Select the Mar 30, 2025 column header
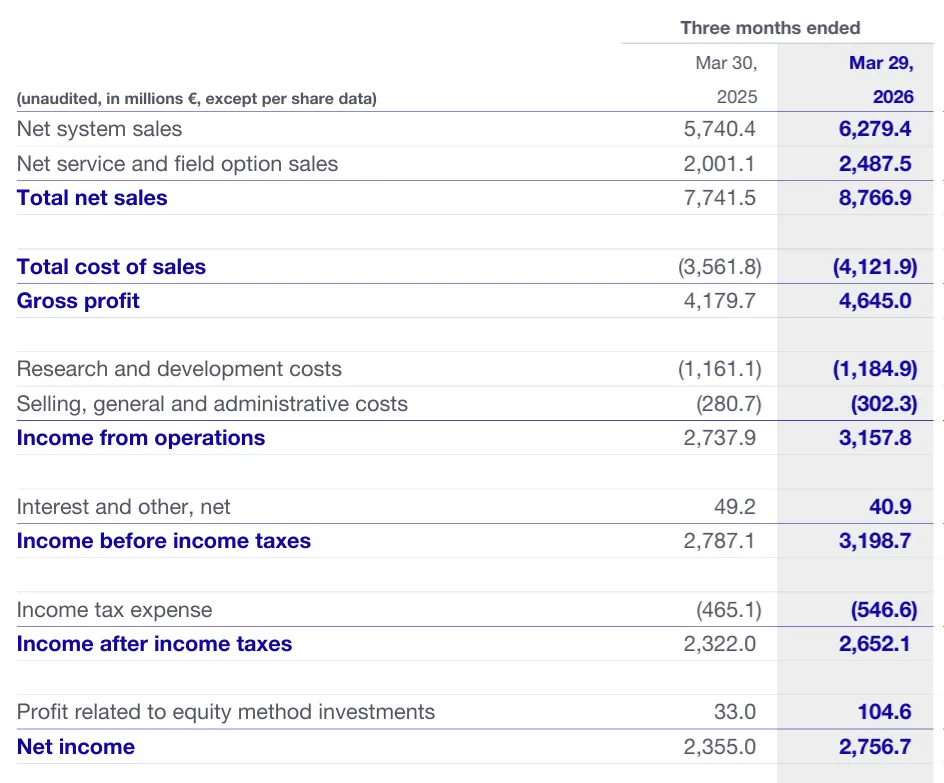 click(727, 80)
